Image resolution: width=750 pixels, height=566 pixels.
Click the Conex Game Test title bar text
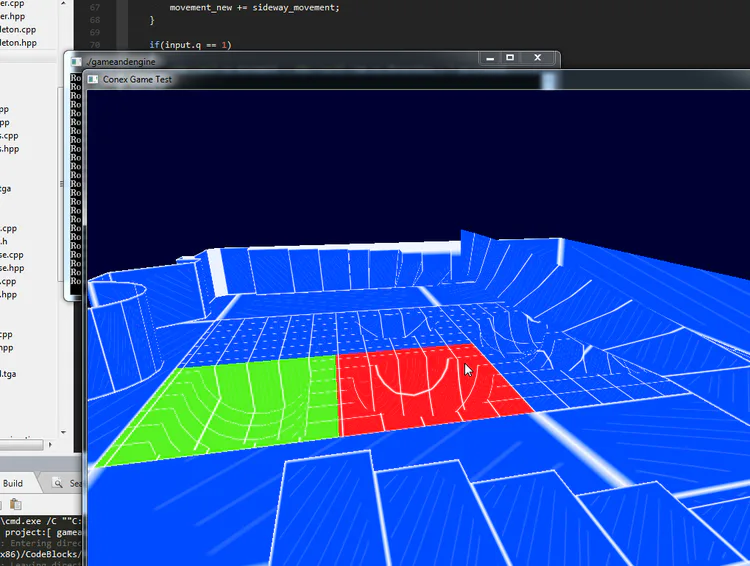(x=137, y=79)
